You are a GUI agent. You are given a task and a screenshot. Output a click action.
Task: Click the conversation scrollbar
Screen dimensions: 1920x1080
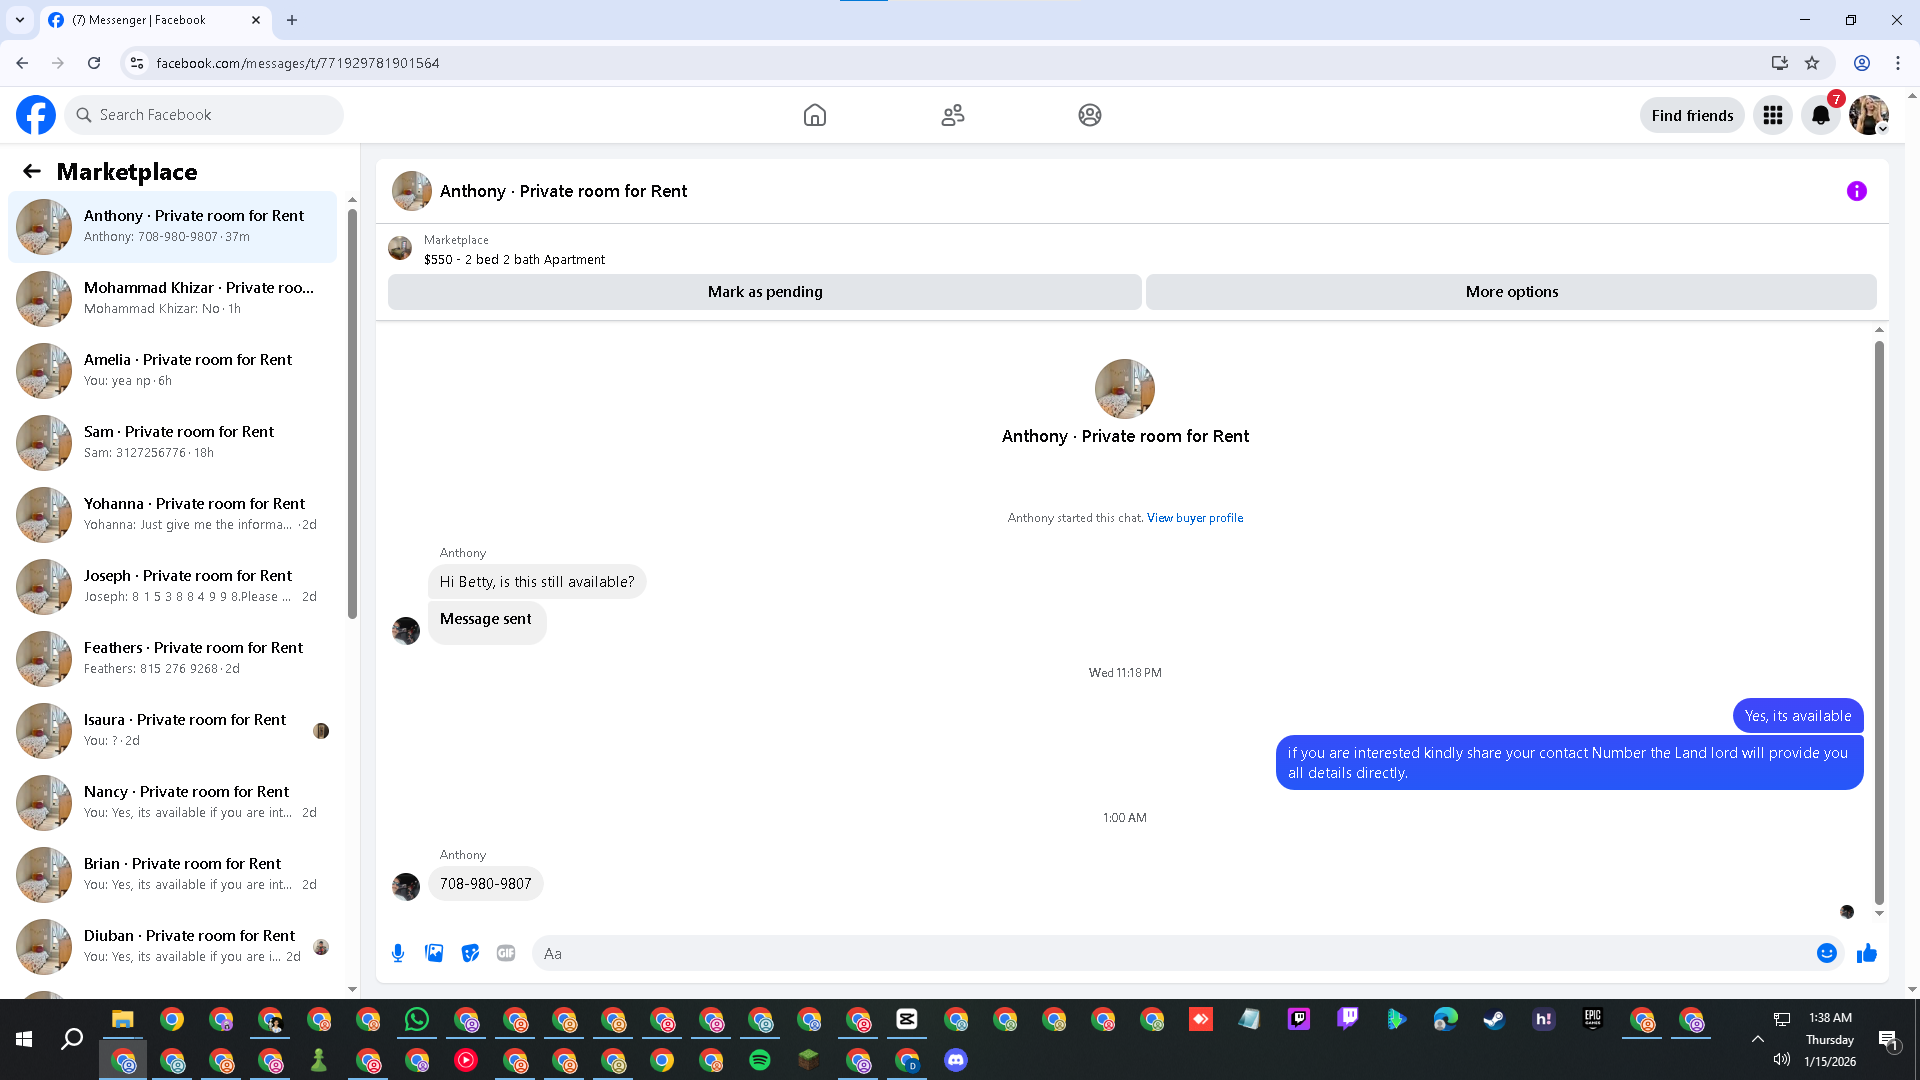[1879, 620]
